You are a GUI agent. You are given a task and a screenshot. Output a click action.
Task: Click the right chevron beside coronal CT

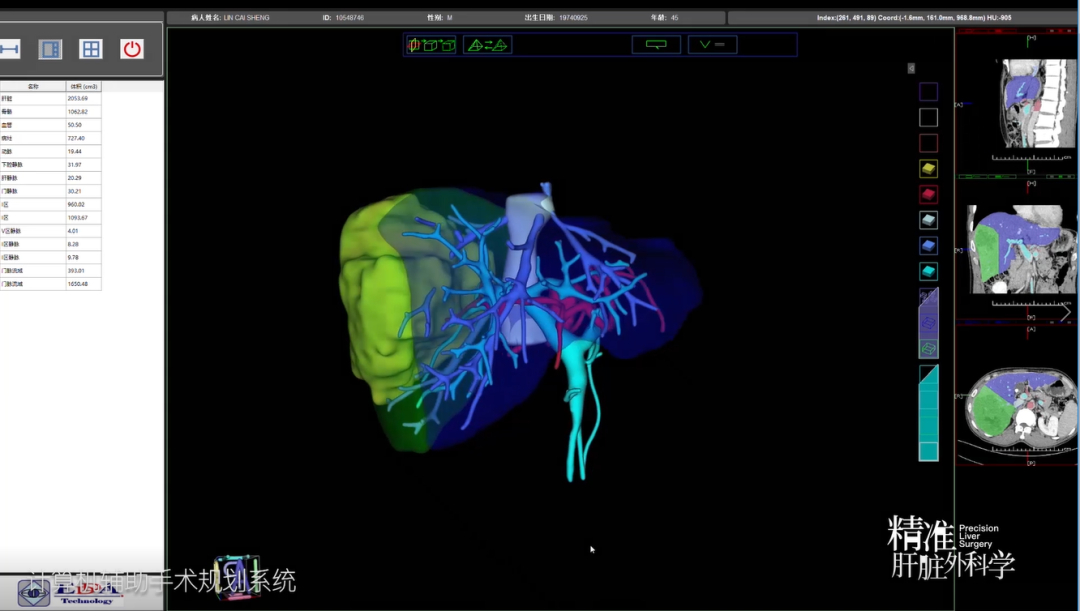click(1066, 313)
